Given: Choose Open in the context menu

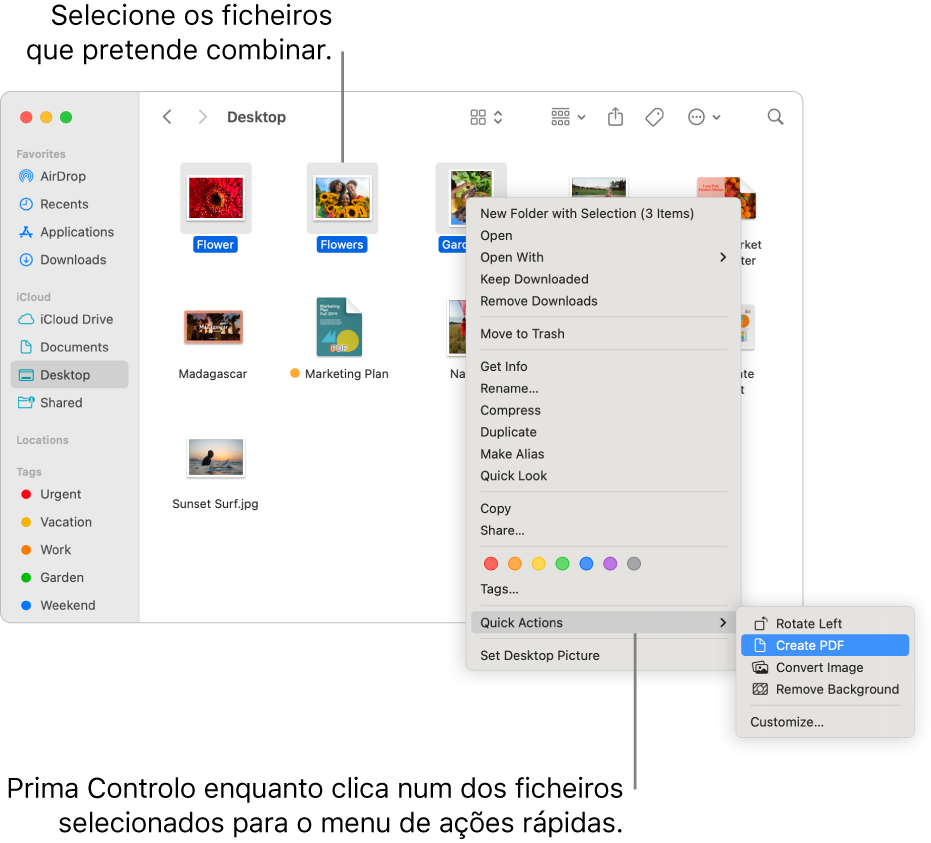Looking at the screenshot, I should click(x=603, y=236).
